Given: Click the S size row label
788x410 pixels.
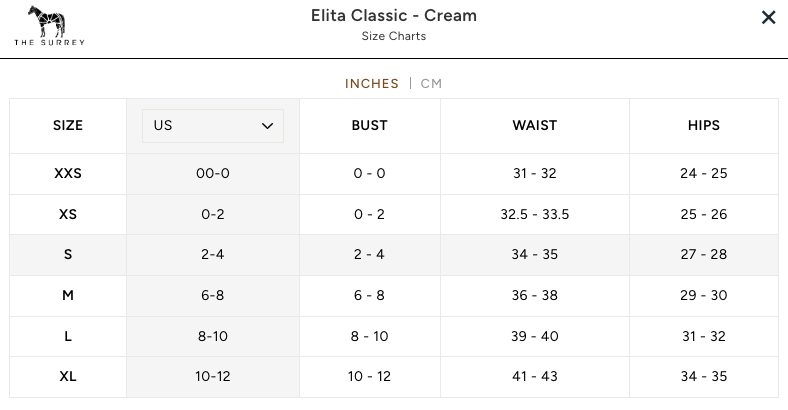Looking at the screenshot, I should pos(68,255).
